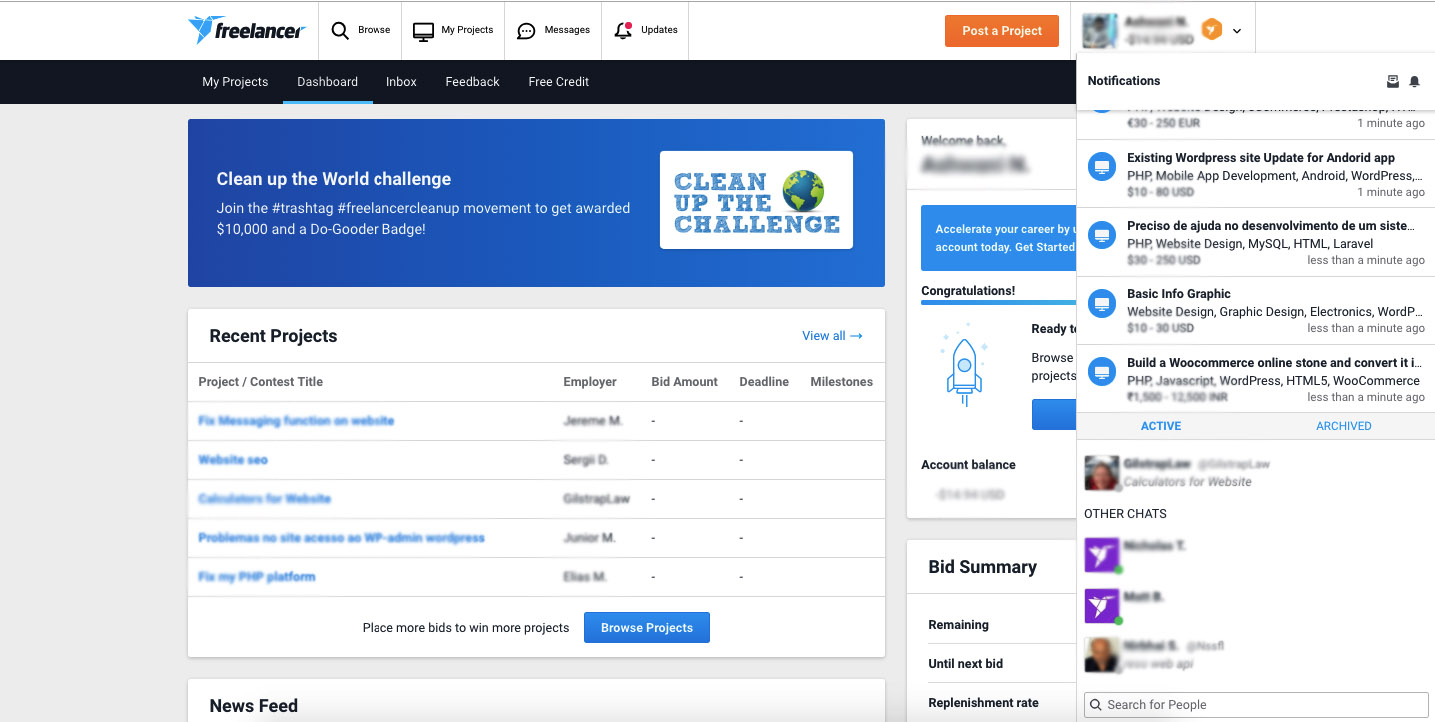Image resolution: width=1435 pixels, height=722 pixels.
Task: Click Accelerate your career banner
Action: 998,238
